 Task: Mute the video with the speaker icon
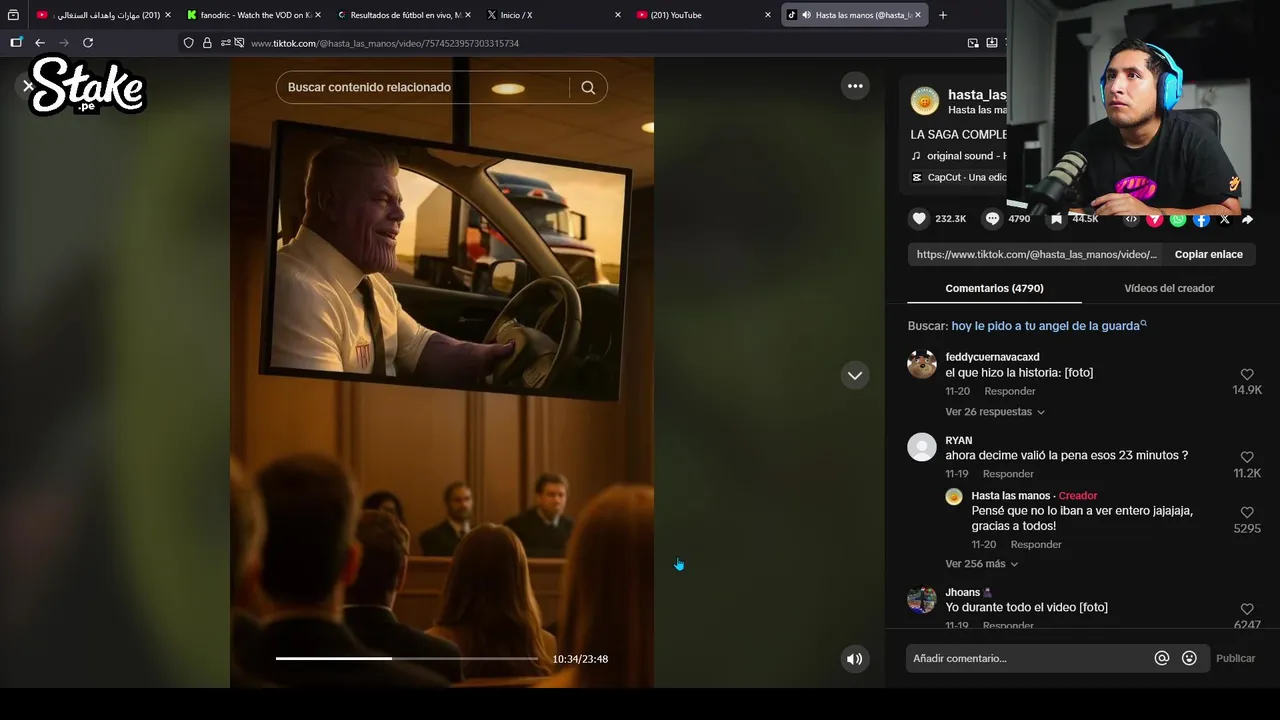tap(854, 659)
